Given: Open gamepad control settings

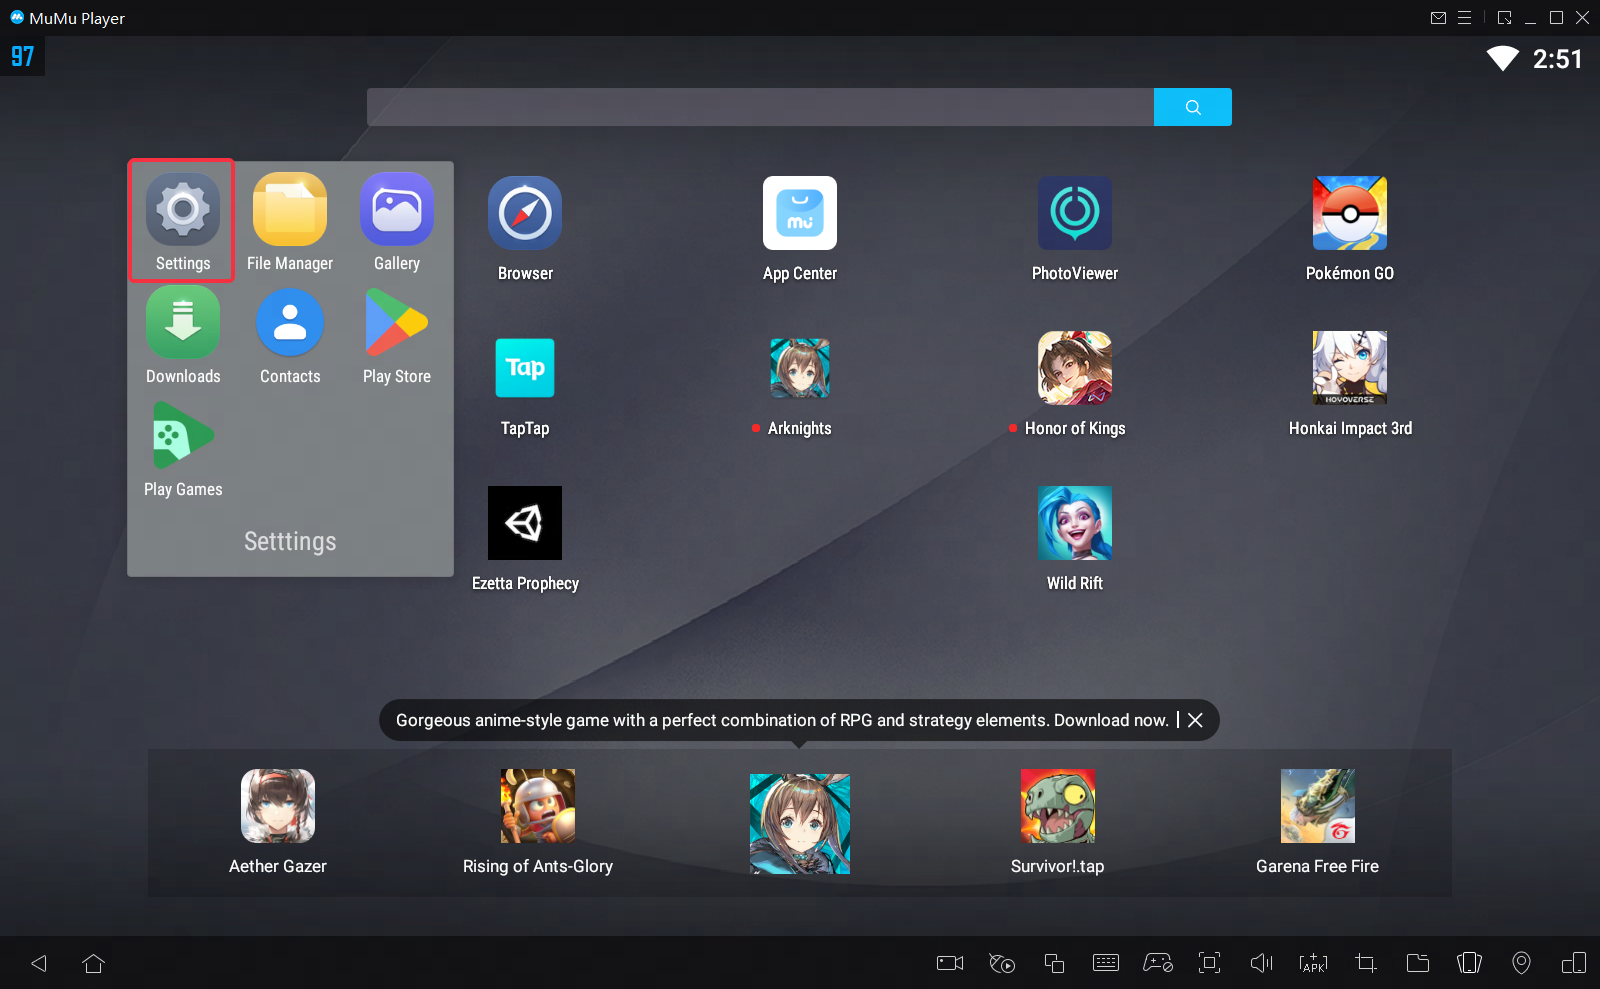Looking at the screenshot, I should pyautogui.click(x=1158, y=963).
